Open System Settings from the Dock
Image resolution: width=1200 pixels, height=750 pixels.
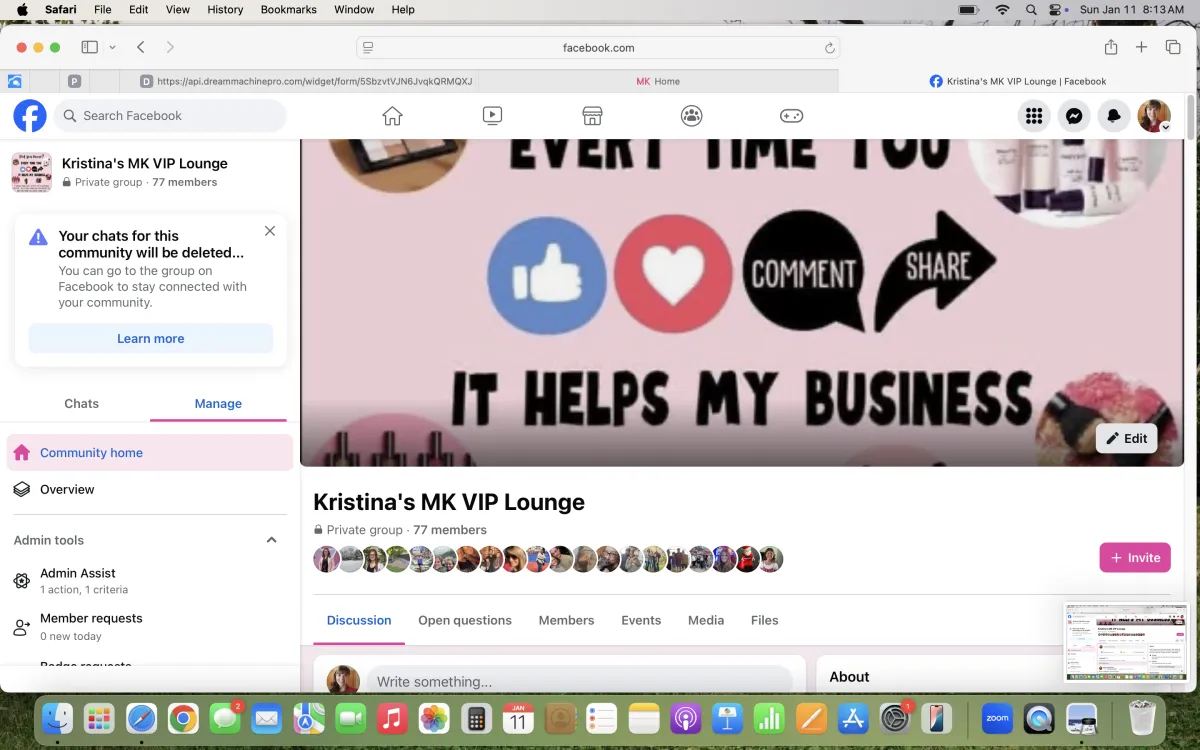[x=894, y=718]
